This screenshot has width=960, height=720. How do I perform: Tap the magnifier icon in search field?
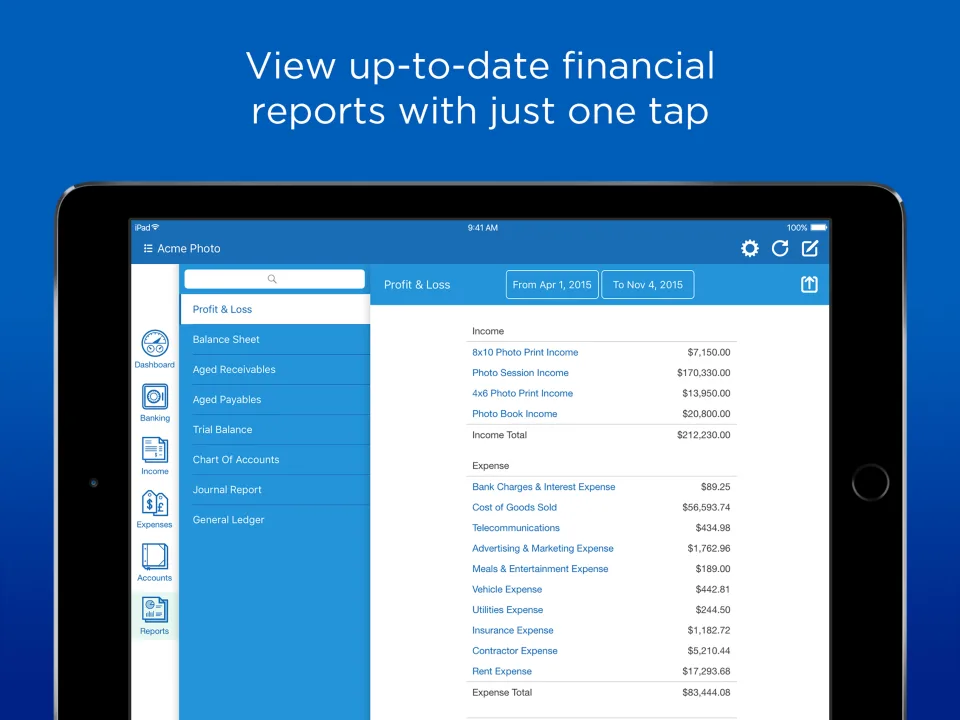(x=272, y=279)
